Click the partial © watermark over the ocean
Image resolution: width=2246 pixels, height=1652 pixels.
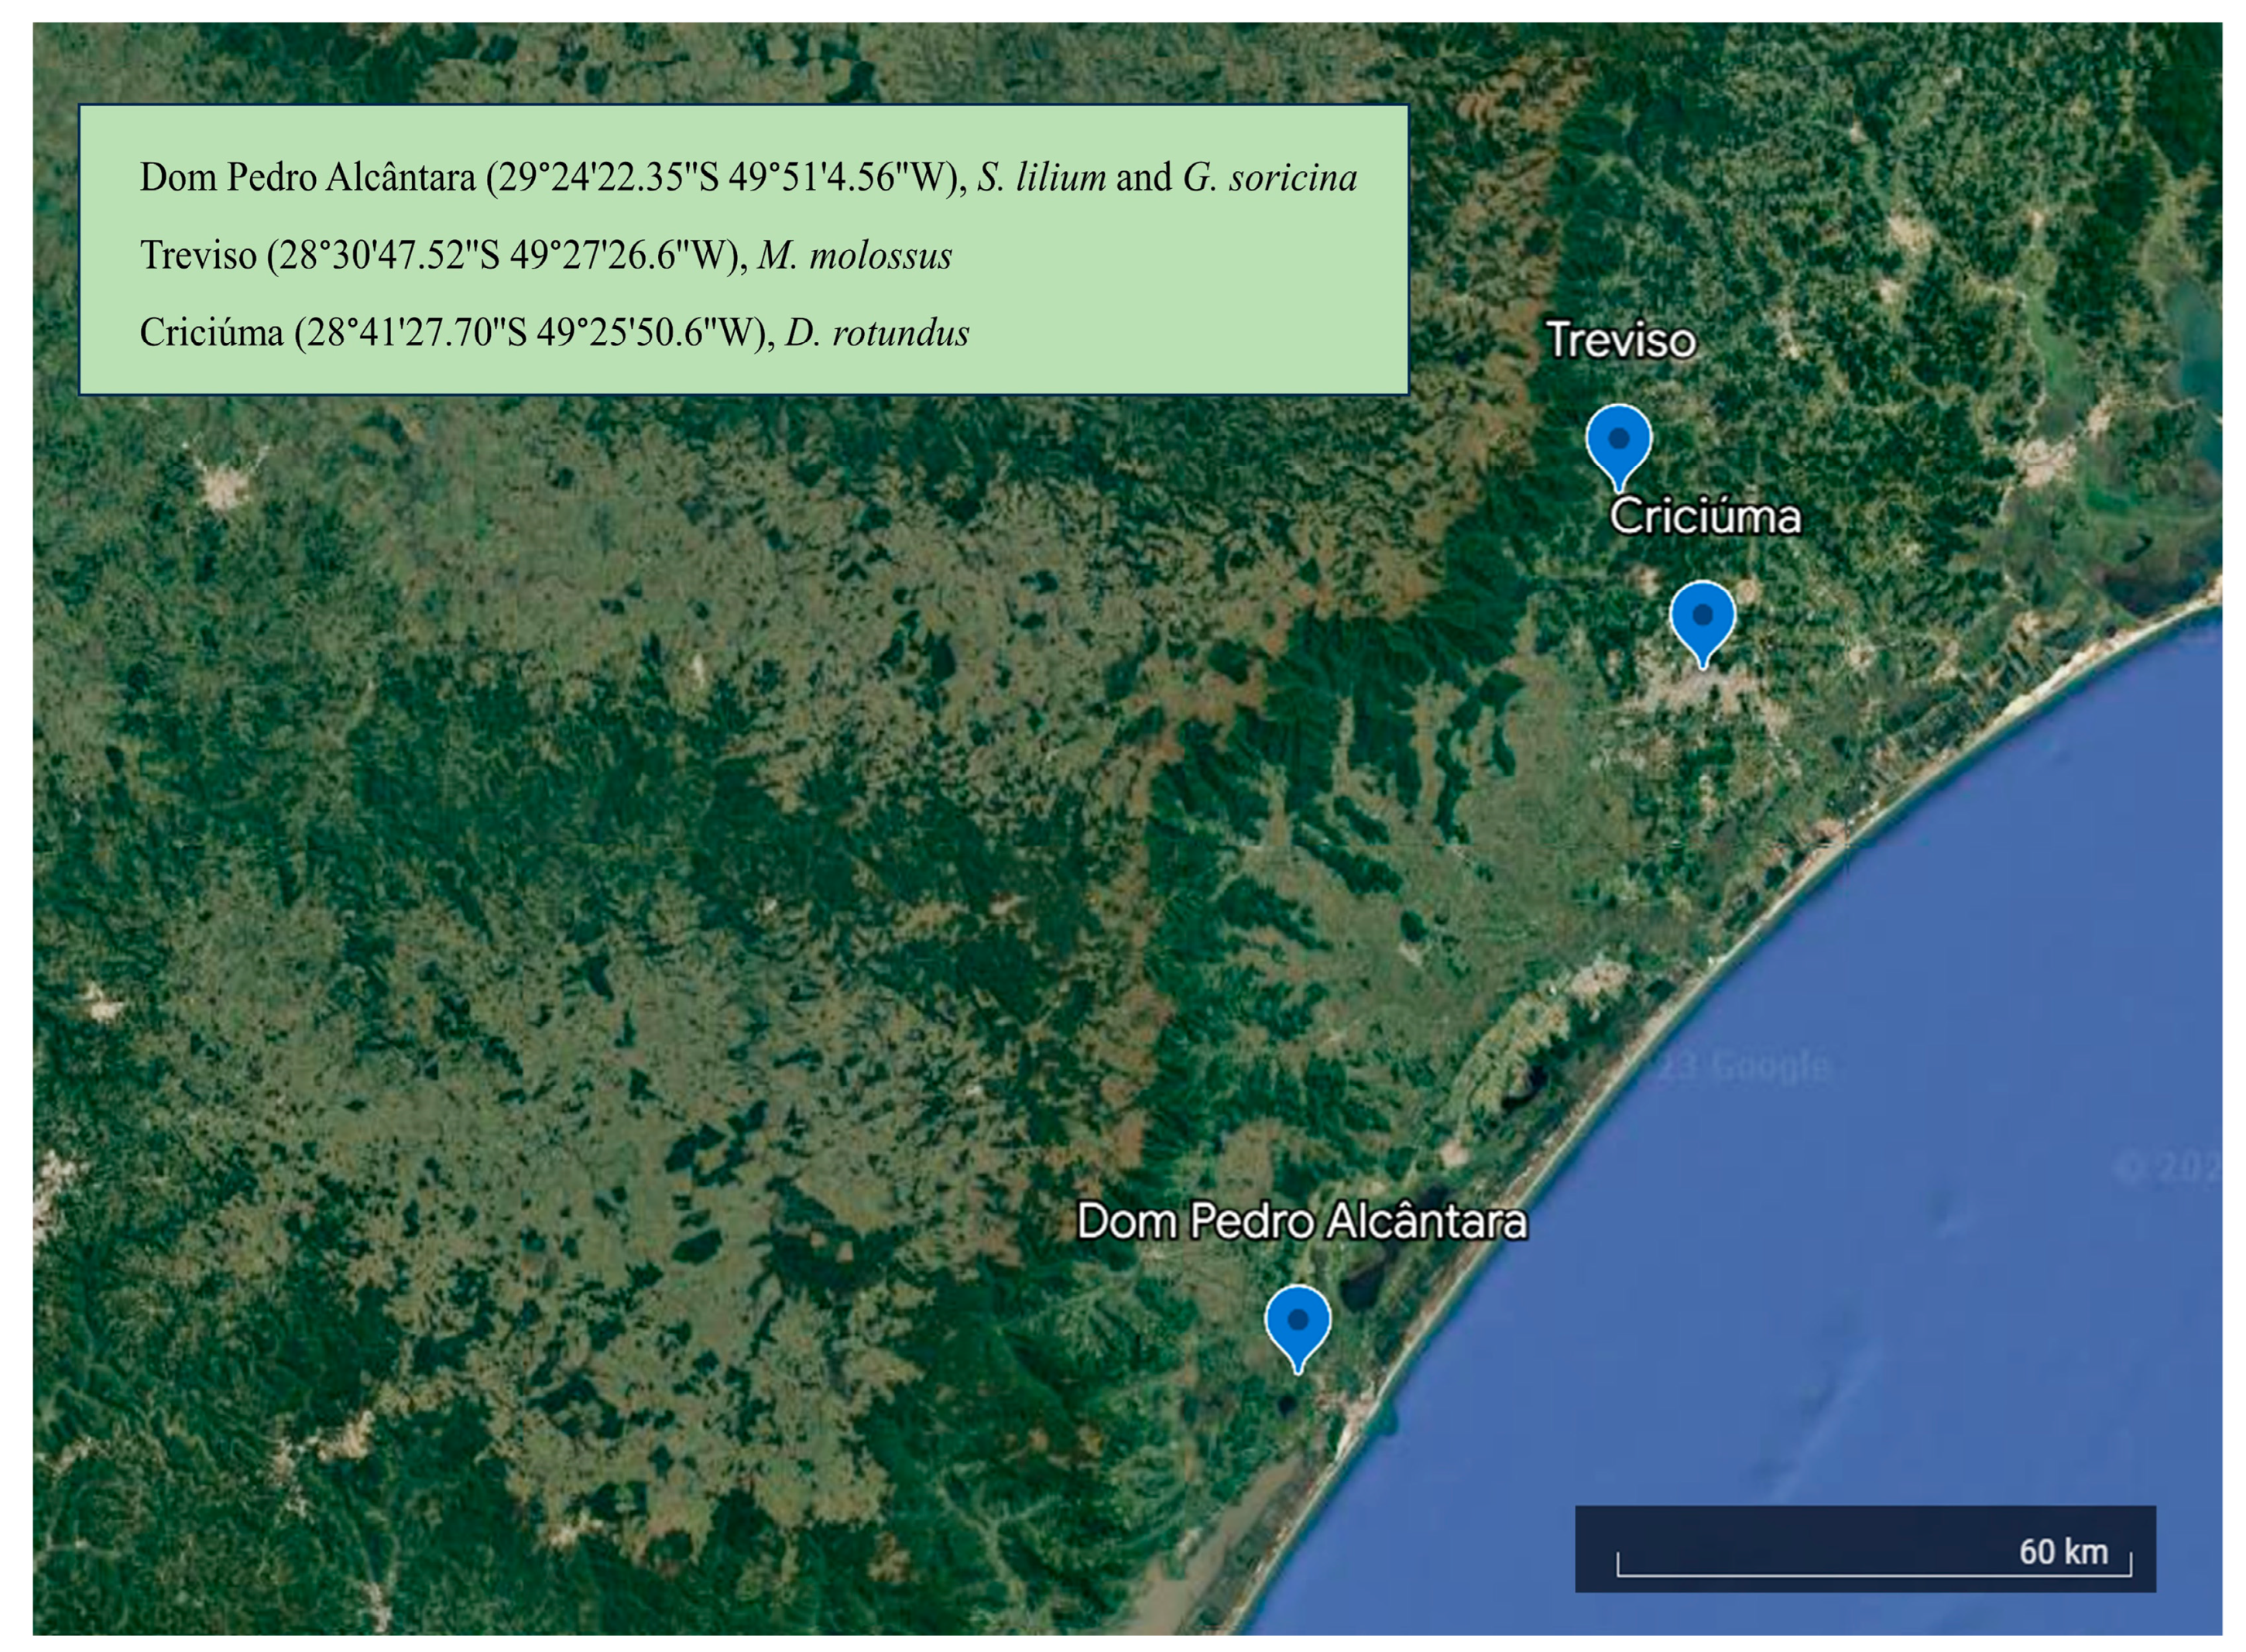coord(2166,1168)
